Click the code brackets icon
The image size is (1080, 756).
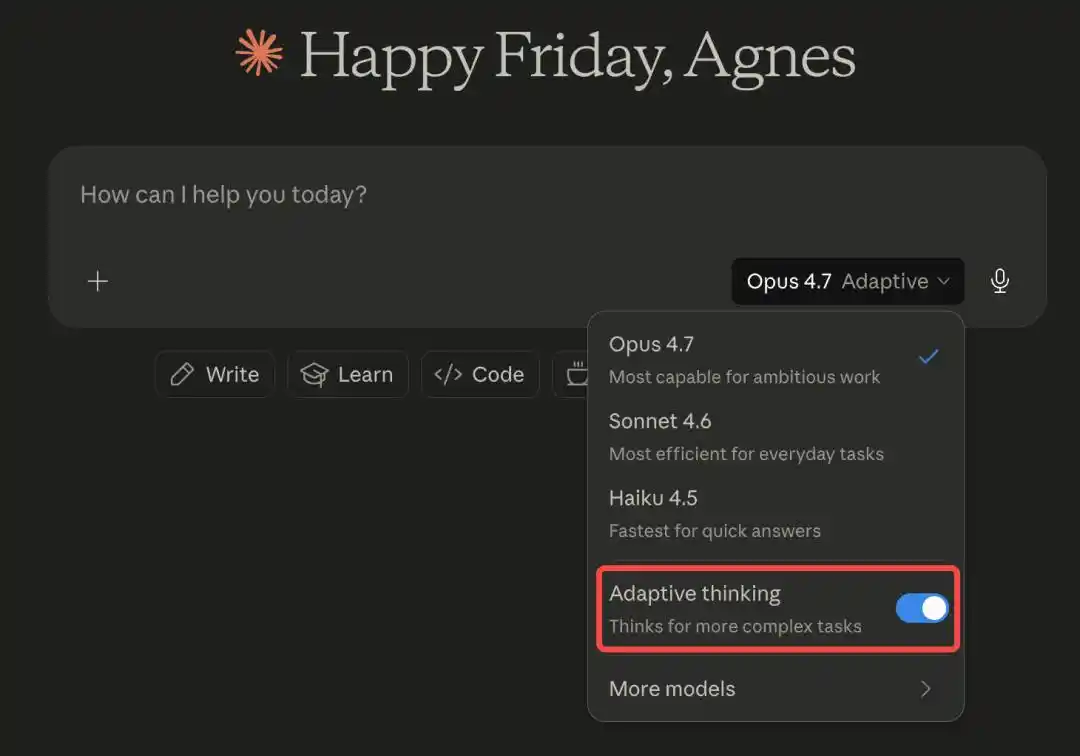point(448,375)
